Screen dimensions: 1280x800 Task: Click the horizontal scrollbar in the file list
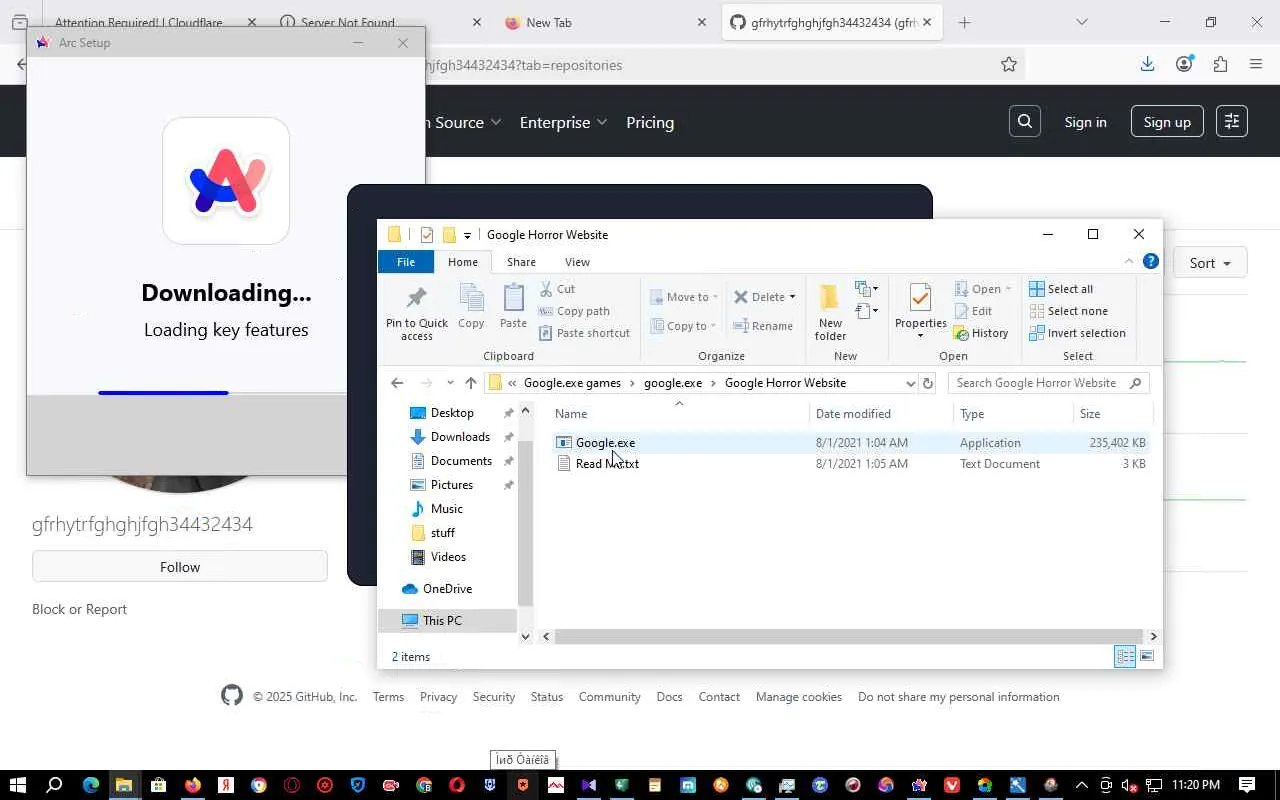pos(848,636)
